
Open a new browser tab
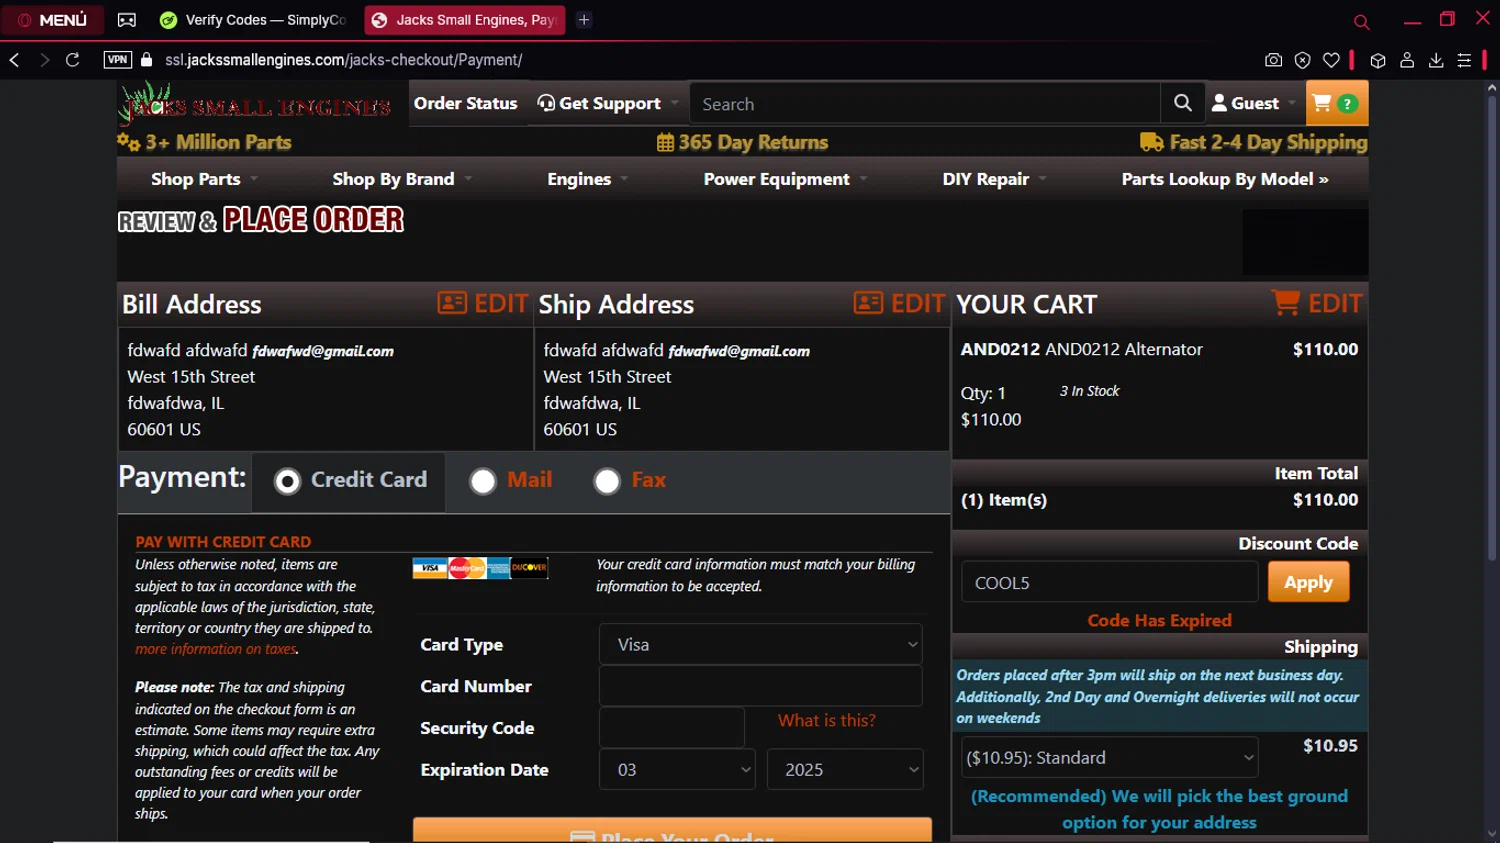pyautogui.click(x=584, y=20)
